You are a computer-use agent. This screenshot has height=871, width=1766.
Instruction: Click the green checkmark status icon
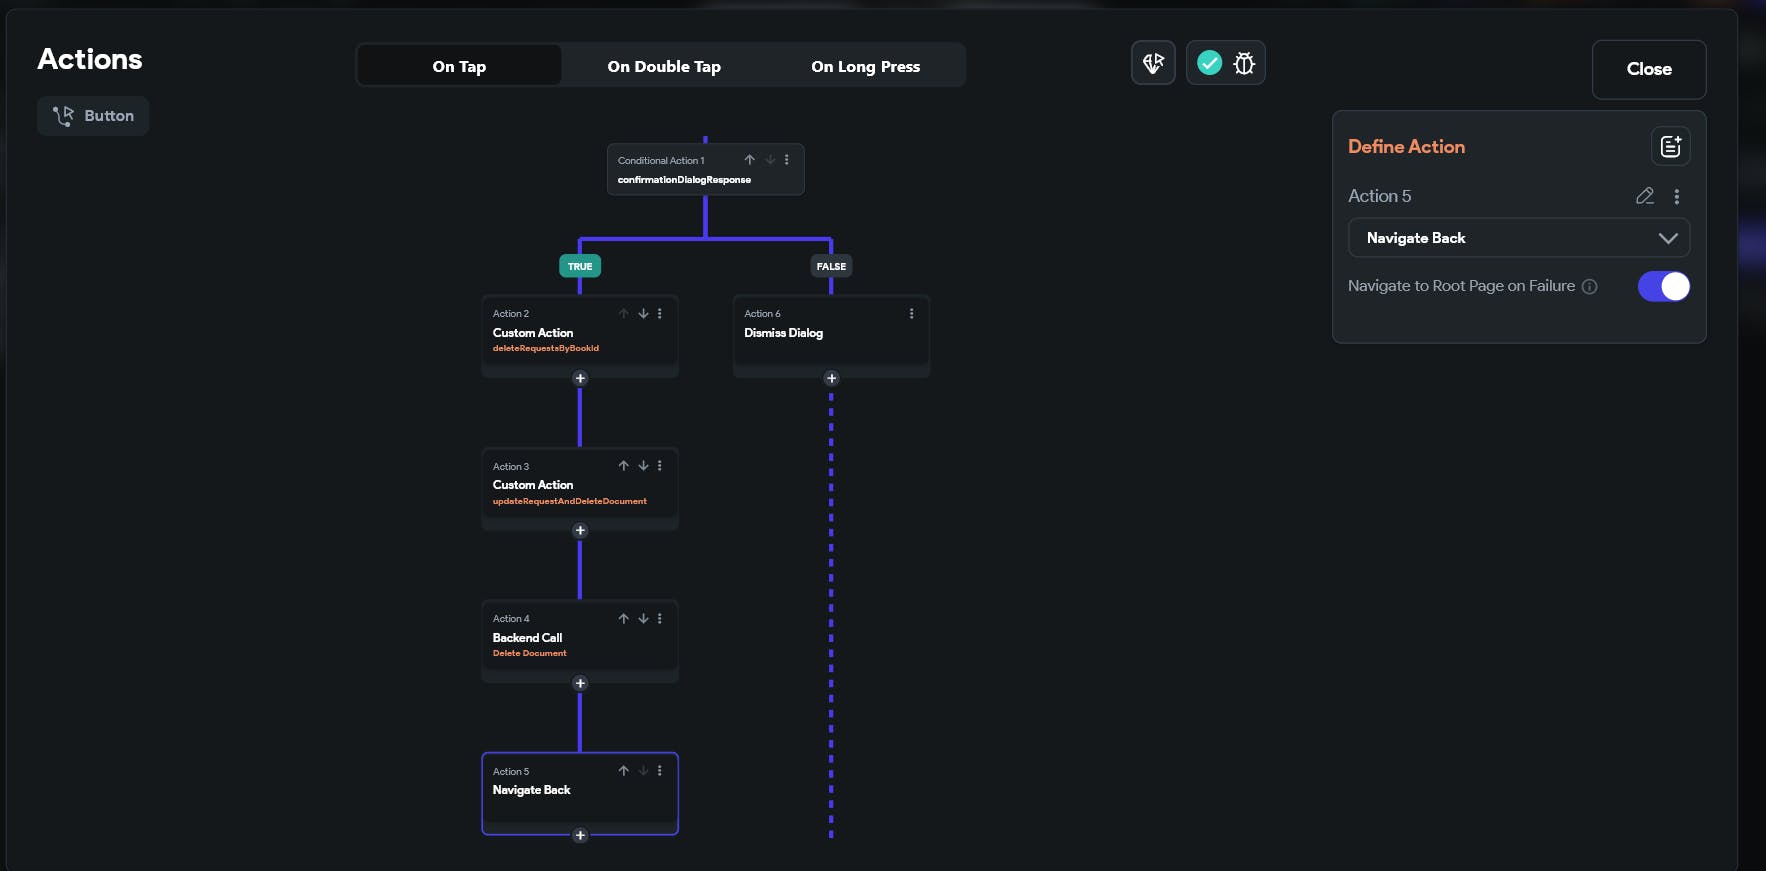tap(1209, 63)
